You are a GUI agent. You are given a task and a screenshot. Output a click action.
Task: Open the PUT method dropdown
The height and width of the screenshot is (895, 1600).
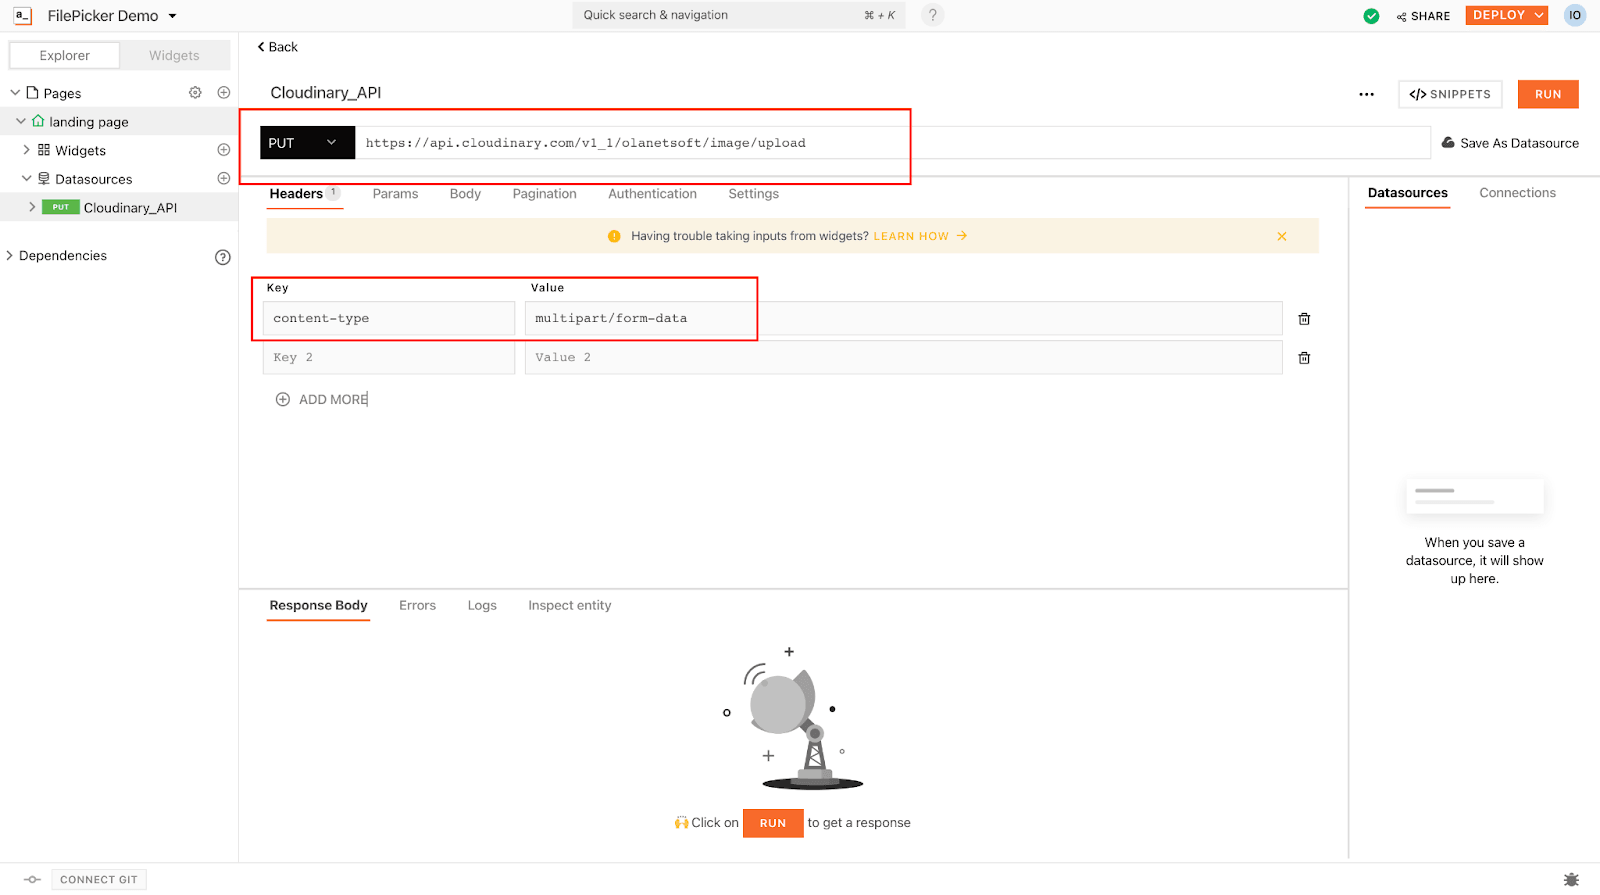[x=307, y=143]
